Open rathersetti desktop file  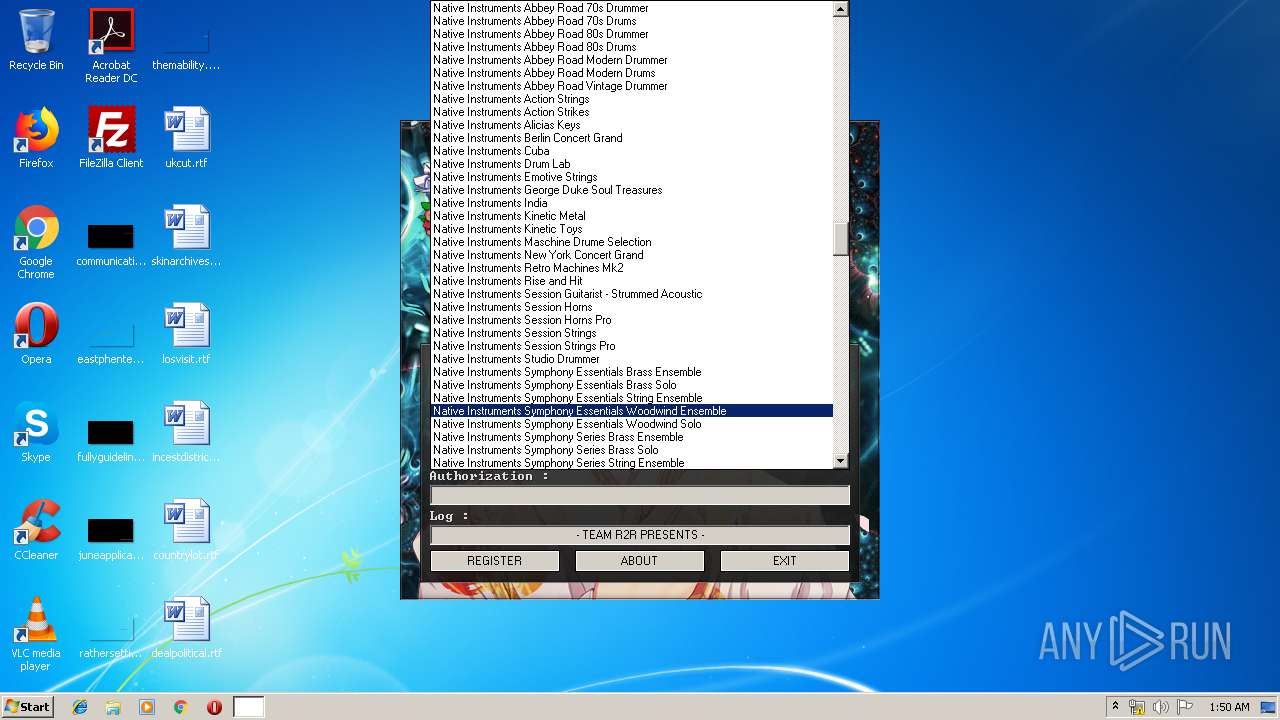coord(111,634)
